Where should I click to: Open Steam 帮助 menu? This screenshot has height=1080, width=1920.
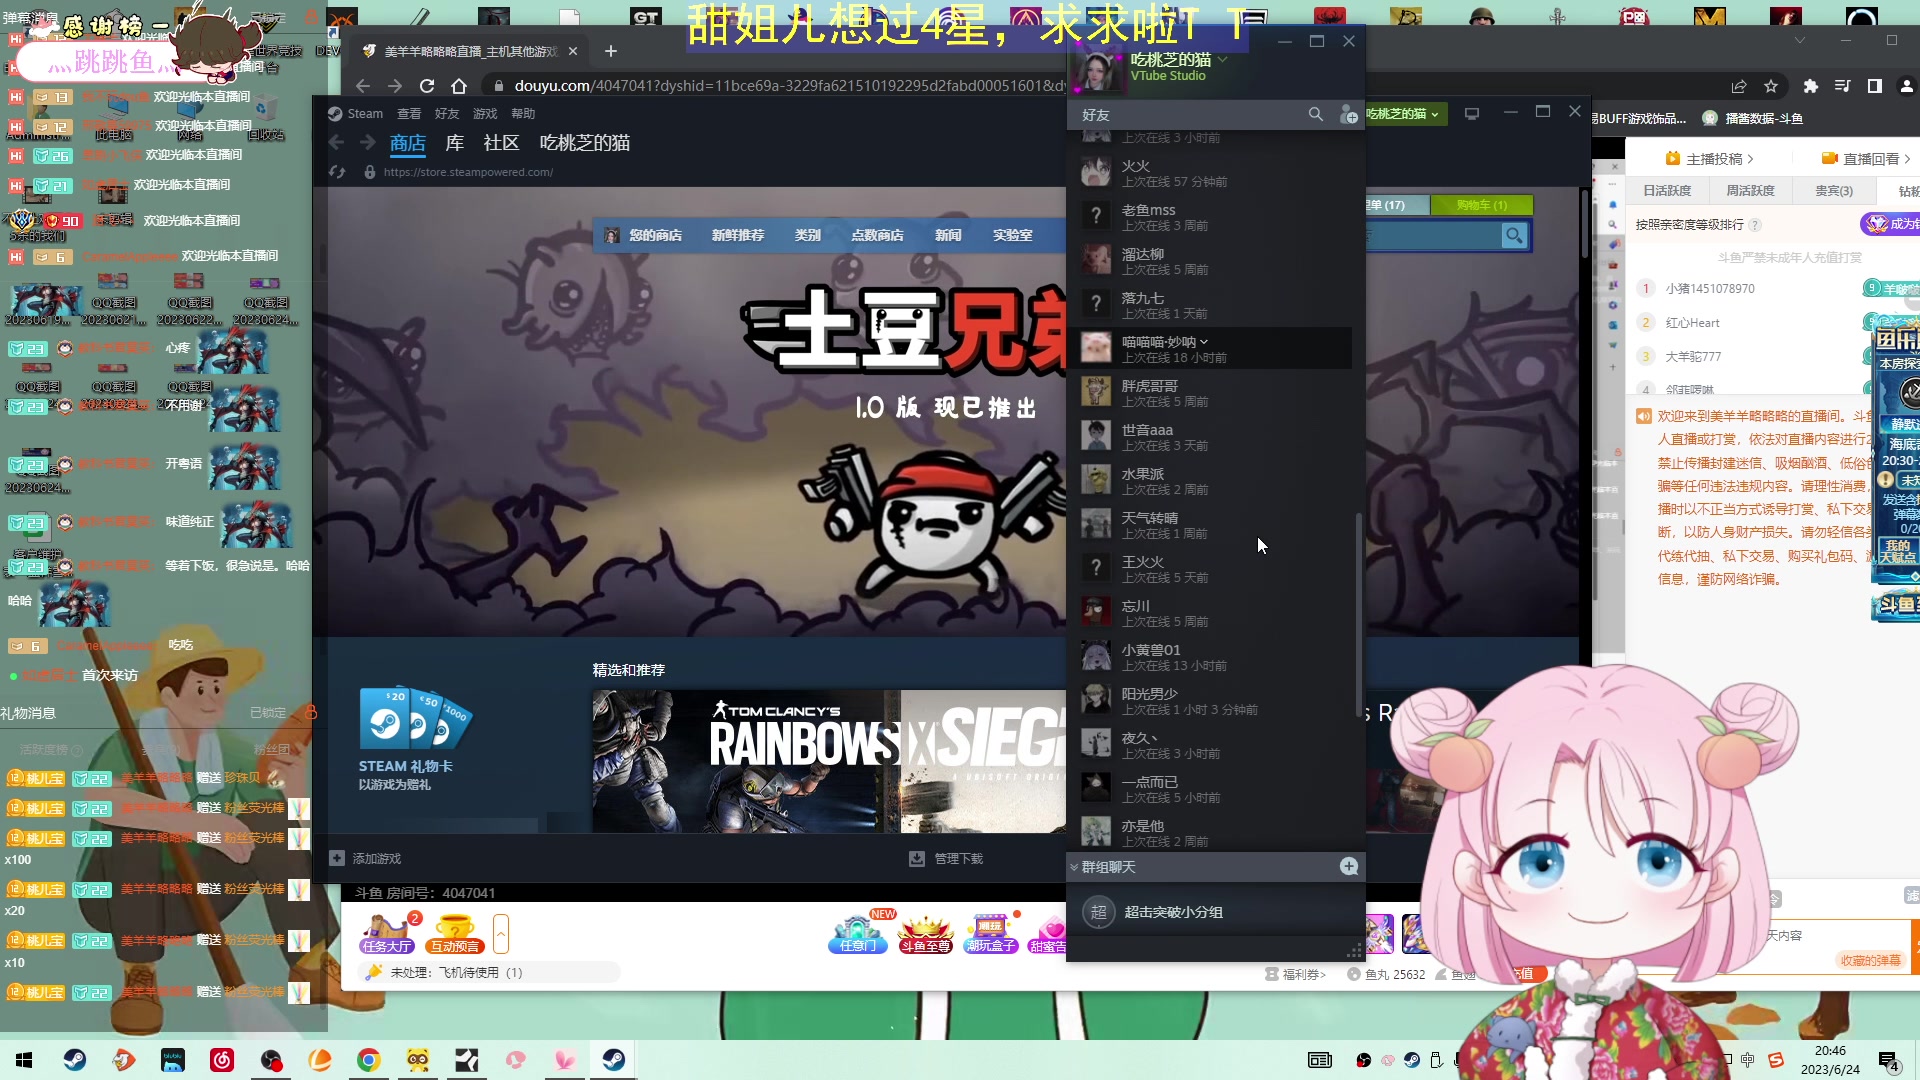pyautogui.click(x=523, y=114)
